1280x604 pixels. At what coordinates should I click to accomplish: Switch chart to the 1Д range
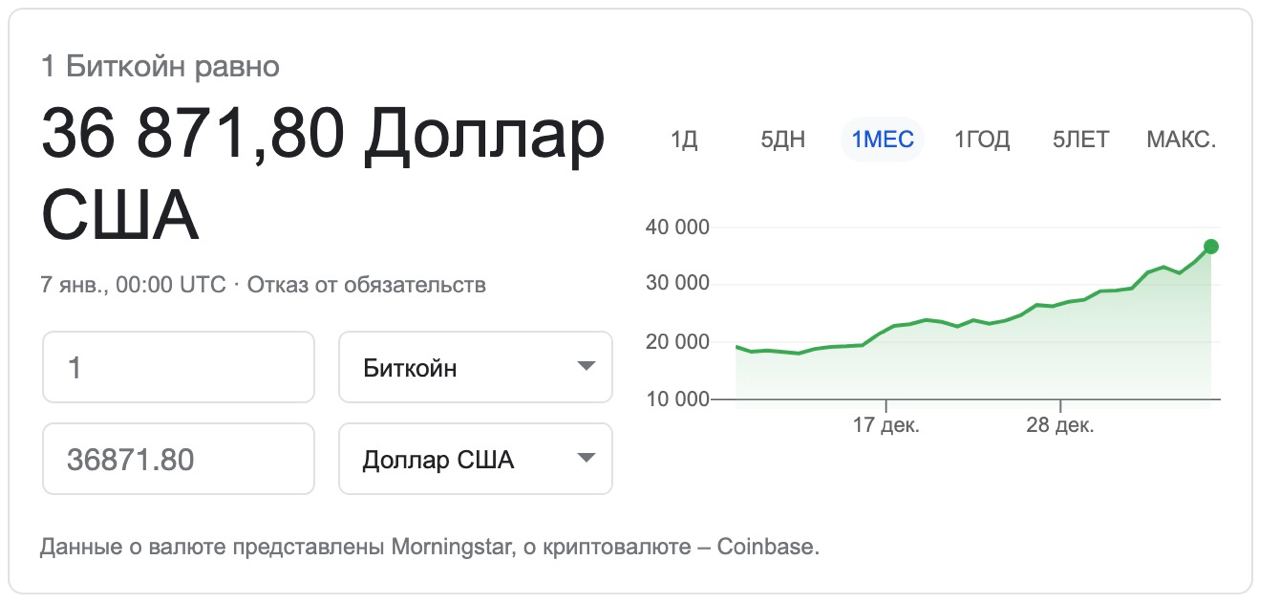684,139
